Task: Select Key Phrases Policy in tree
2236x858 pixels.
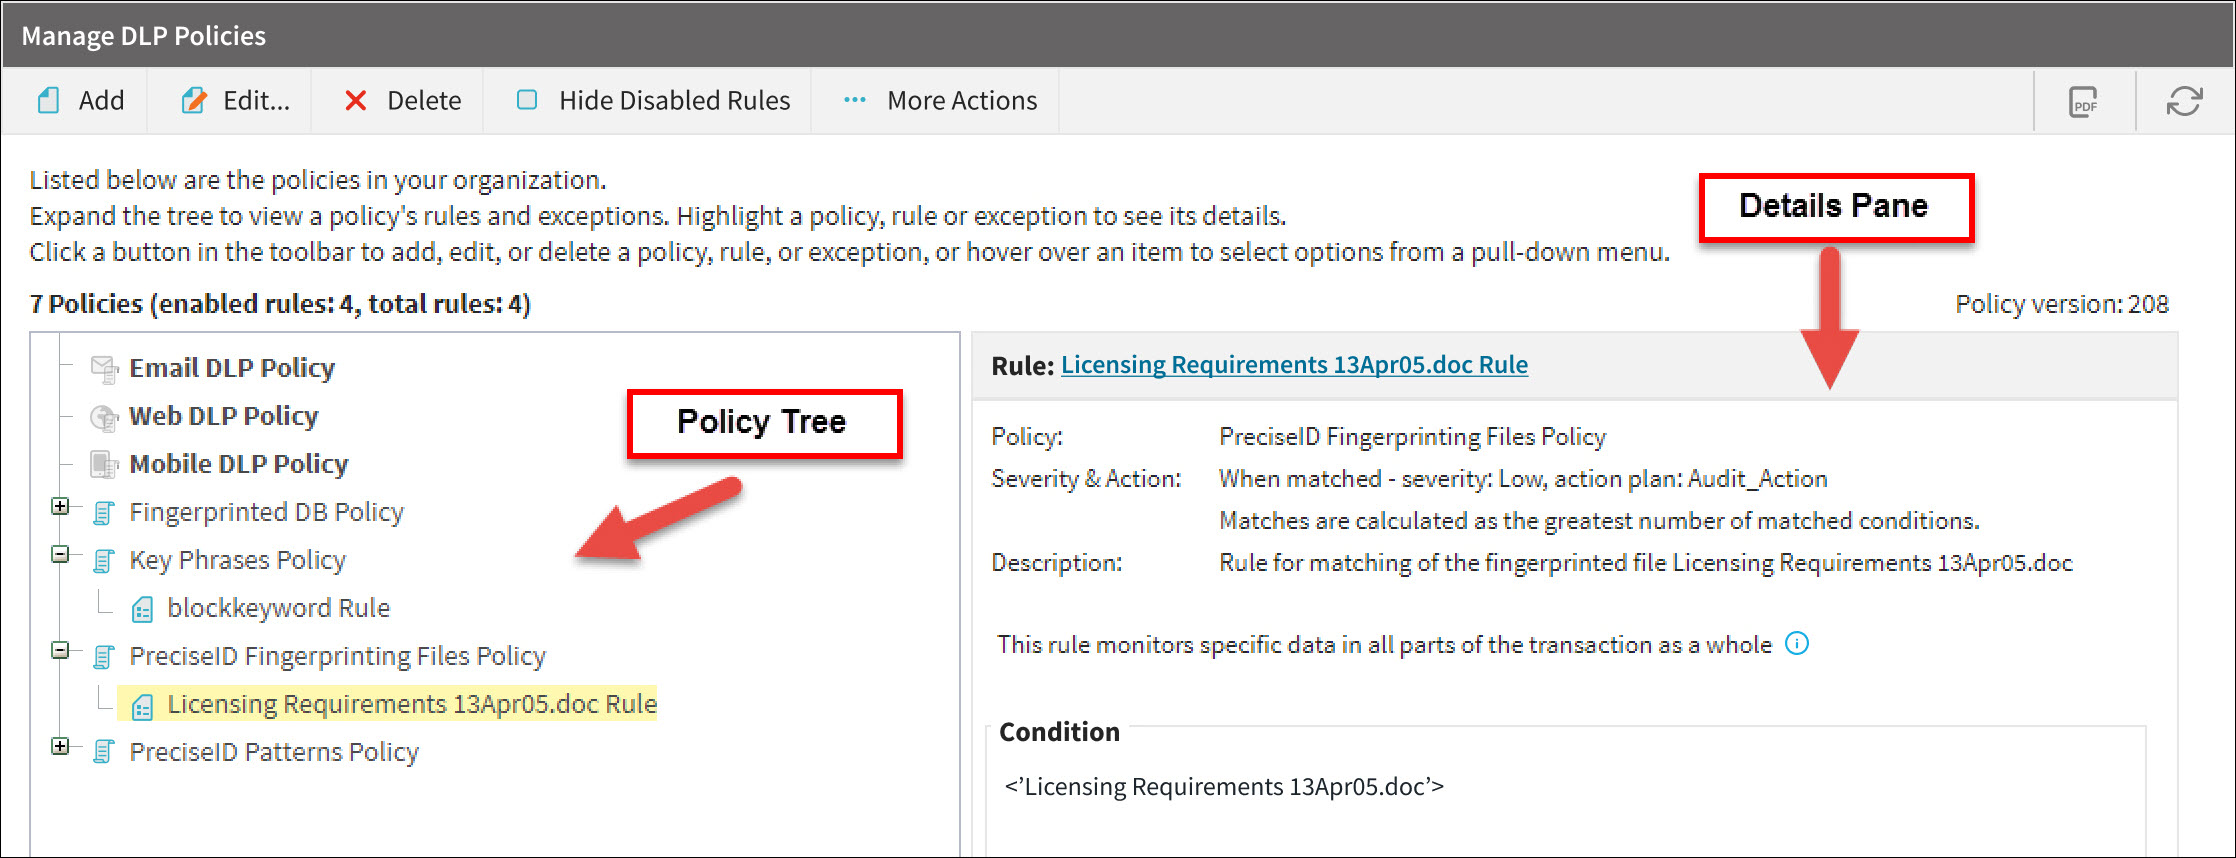Action: click(x=237, y=560)
